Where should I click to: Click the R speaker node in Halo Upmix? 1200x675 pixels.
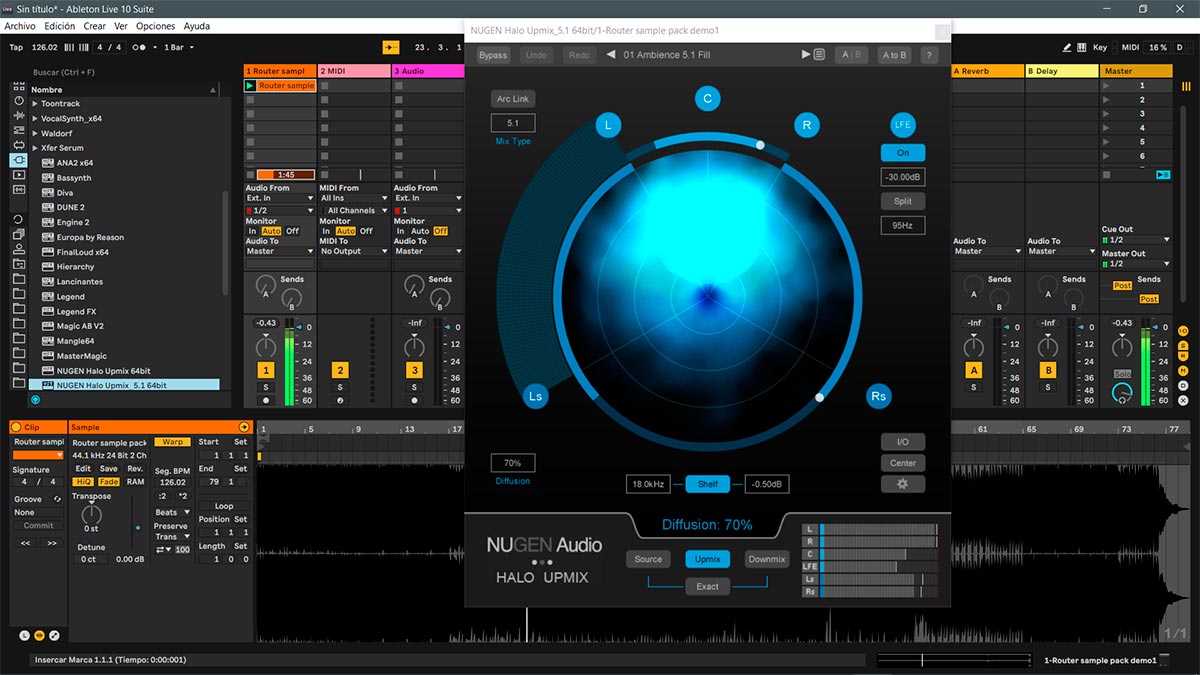point(806,125)
